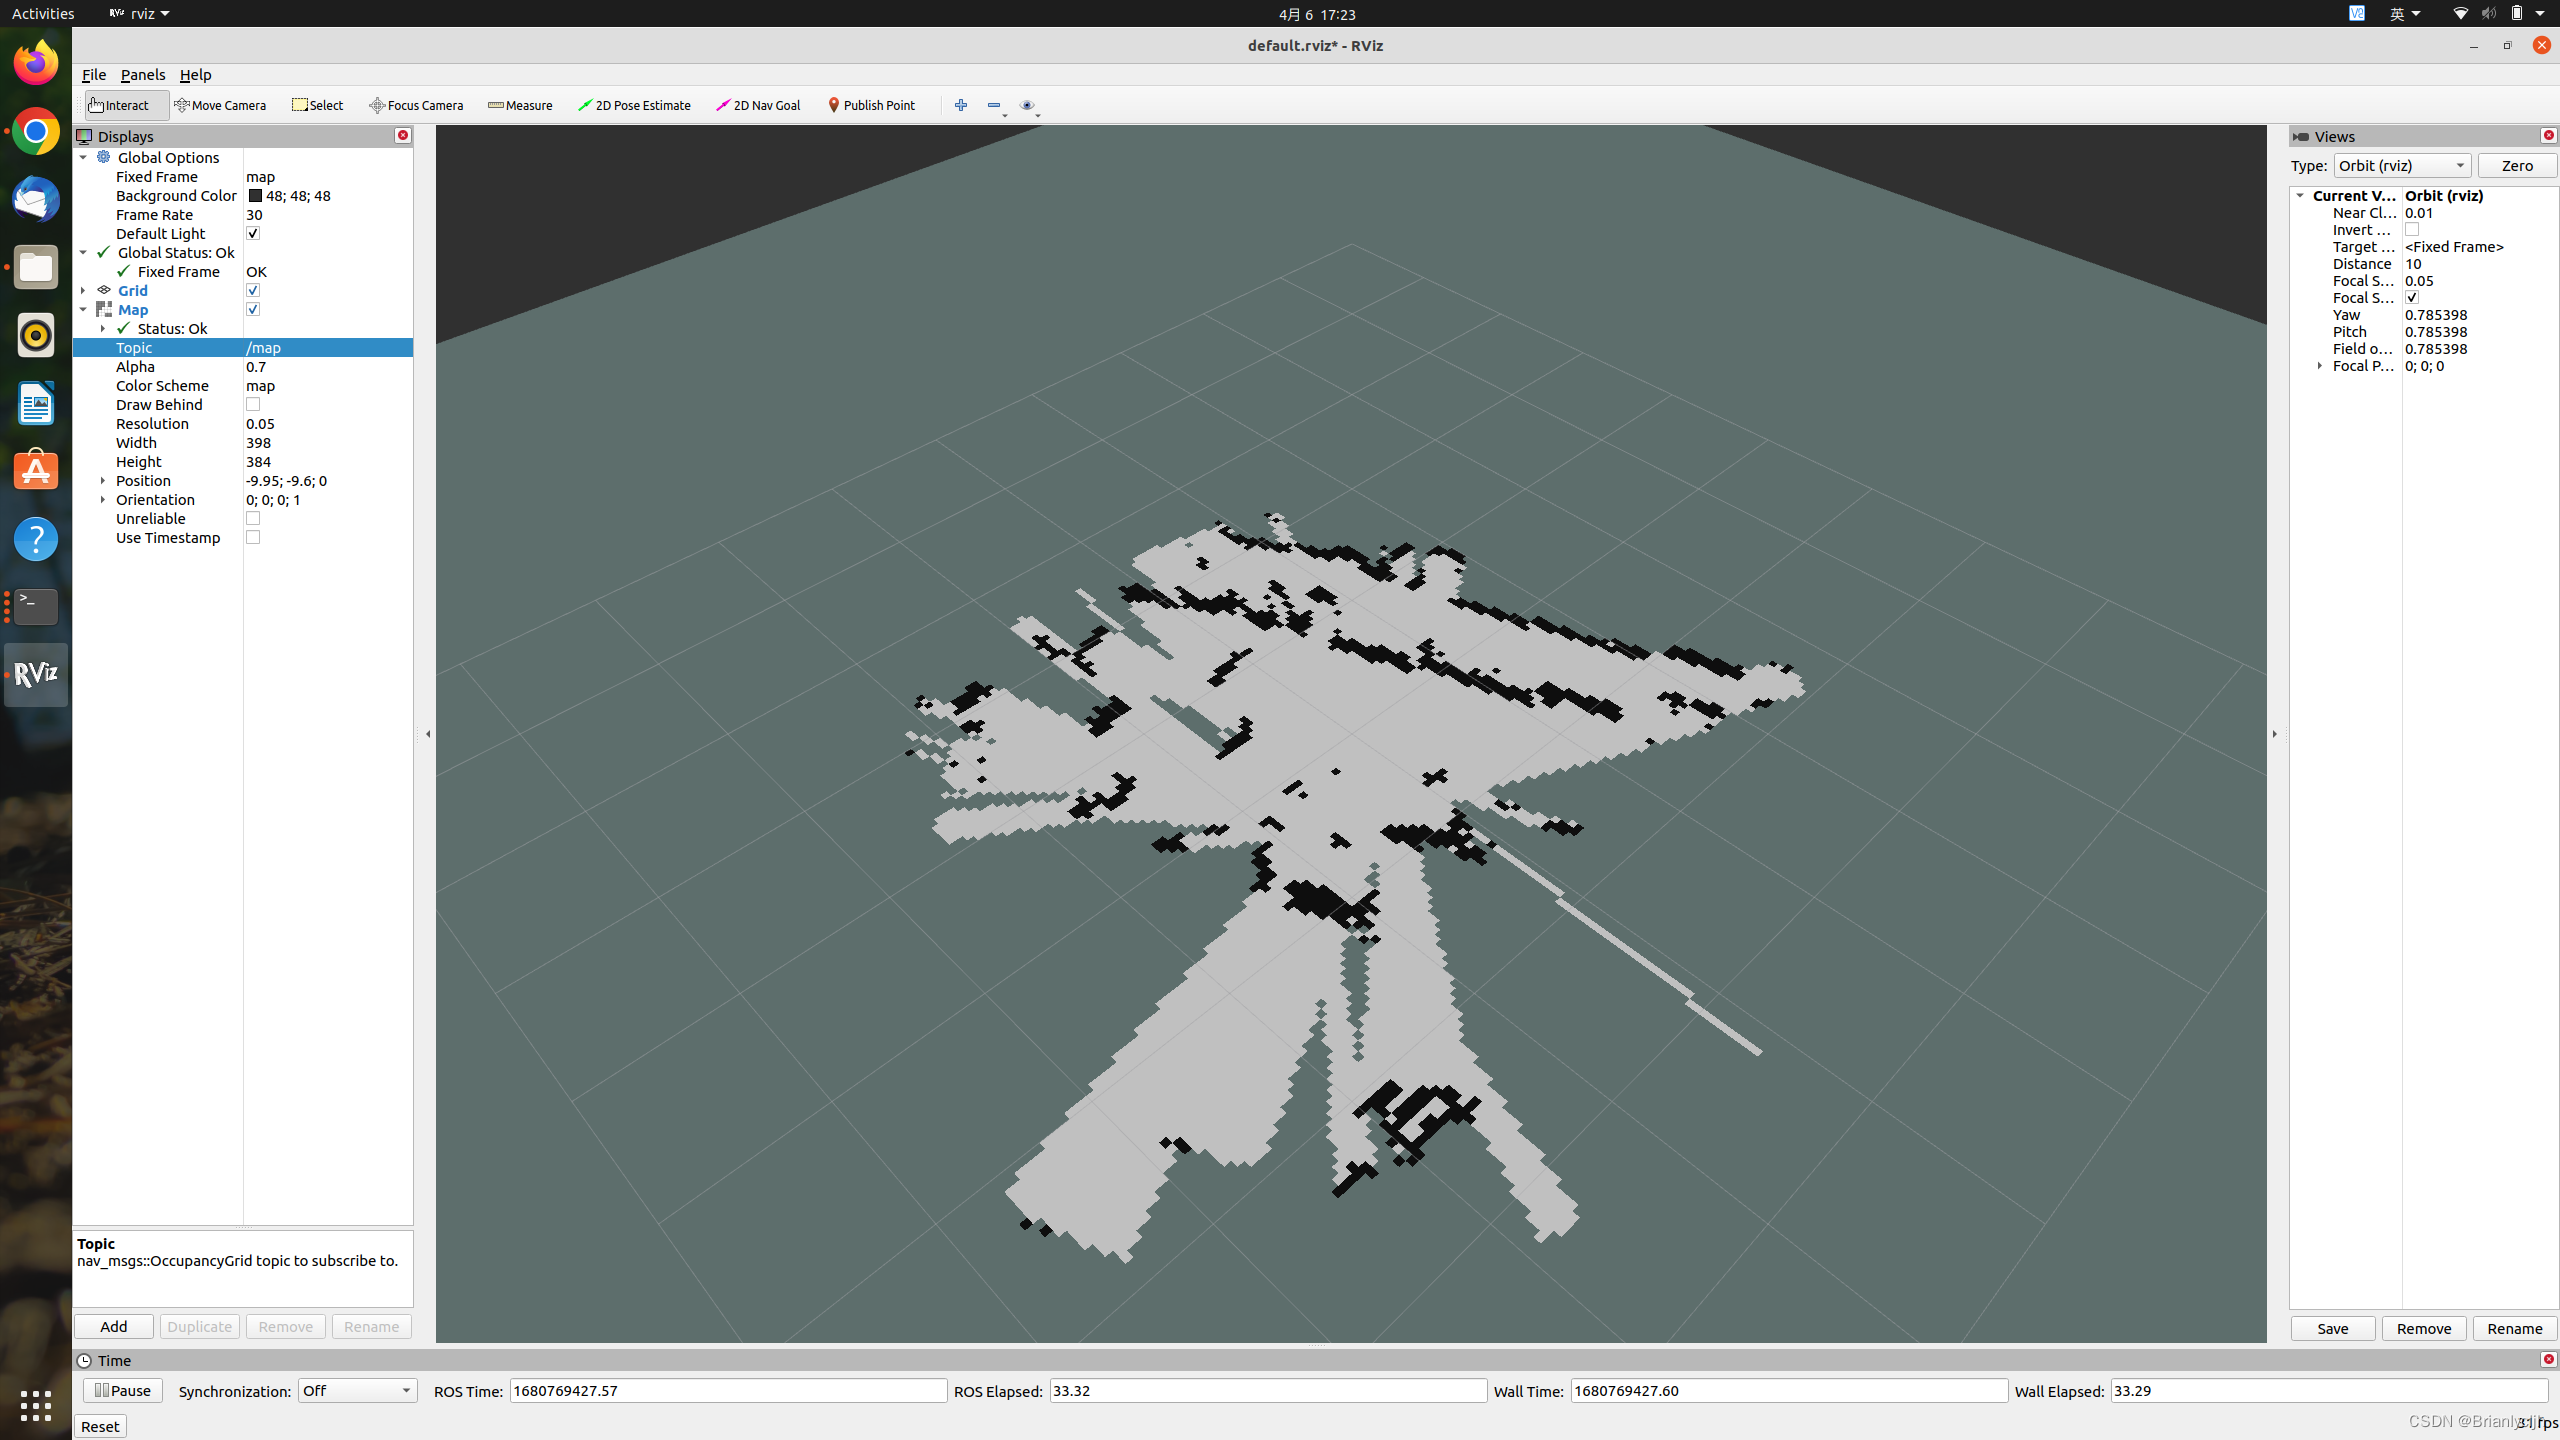Pick the 2D Pose Estimate tool
Viewport: 2560px width, 1440px height.
634,105
